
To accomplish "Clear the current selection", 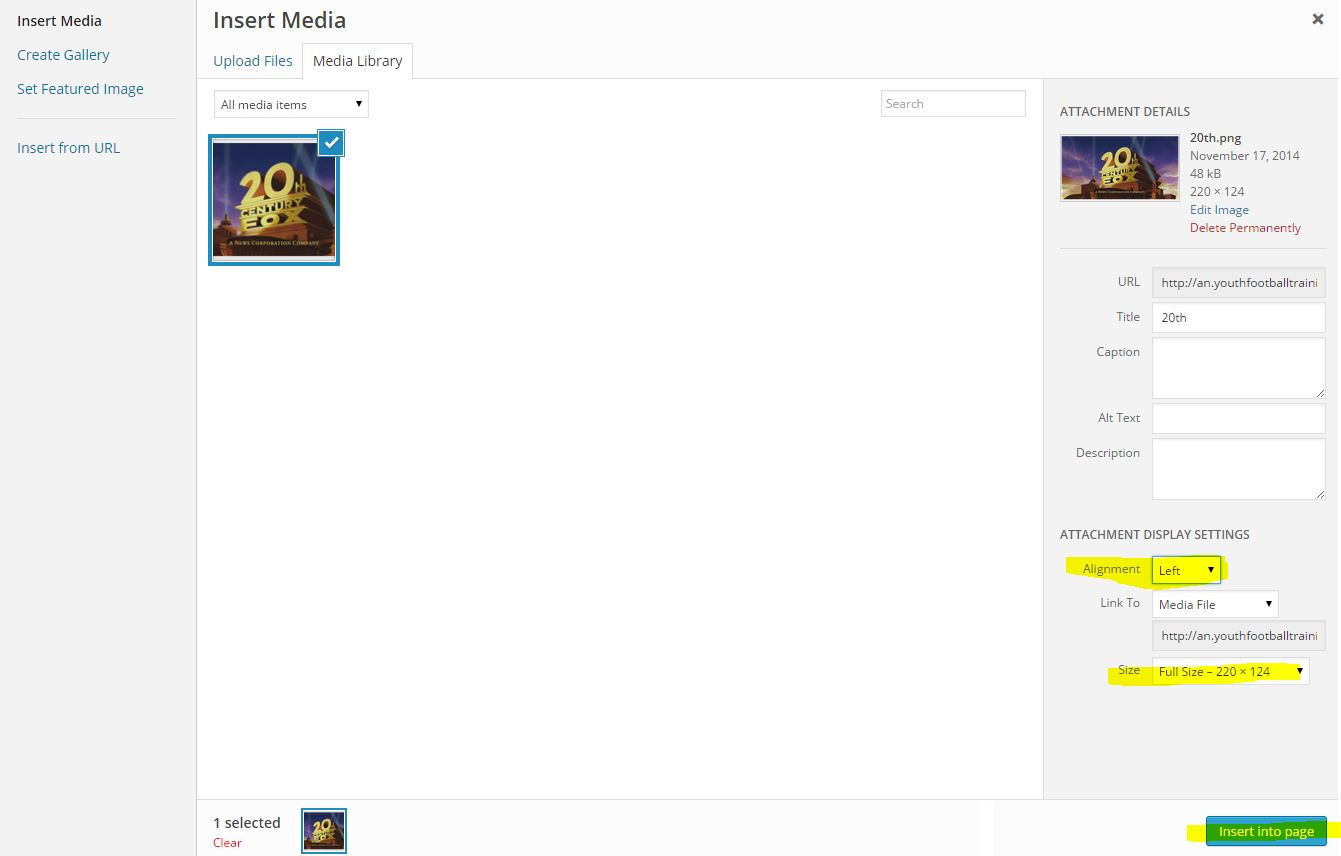I will 227,843.
